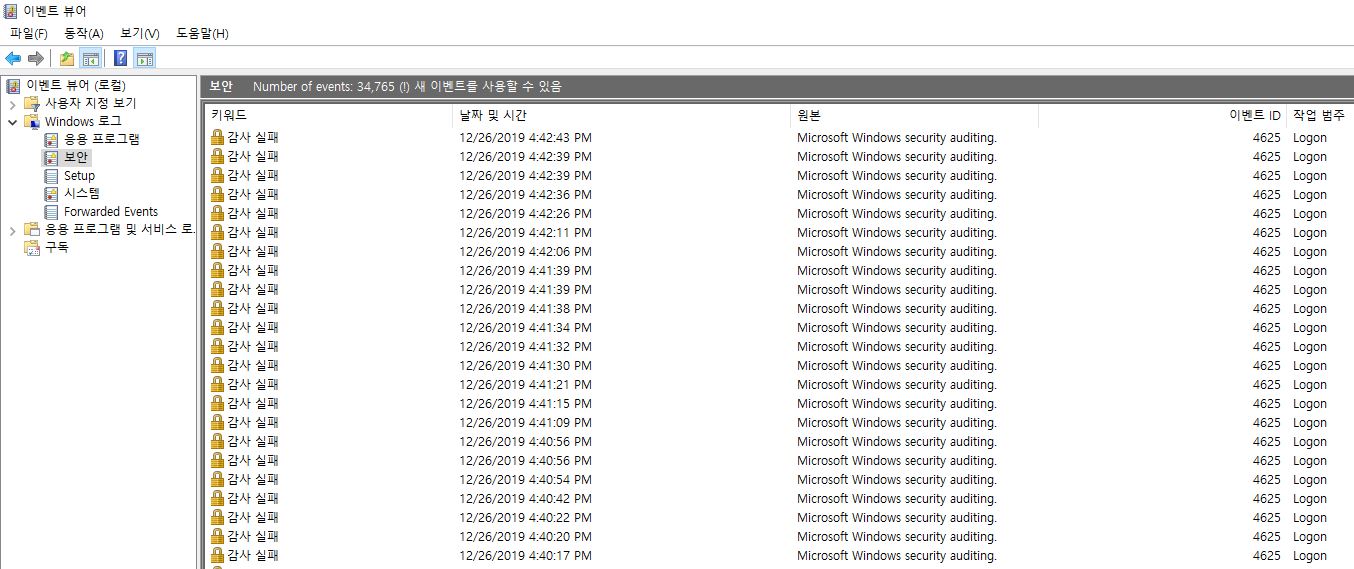
Task: Select the event dated 12/26/2019 4:41:15 PM
Action: pyautogui.click(x=779, y=403)
